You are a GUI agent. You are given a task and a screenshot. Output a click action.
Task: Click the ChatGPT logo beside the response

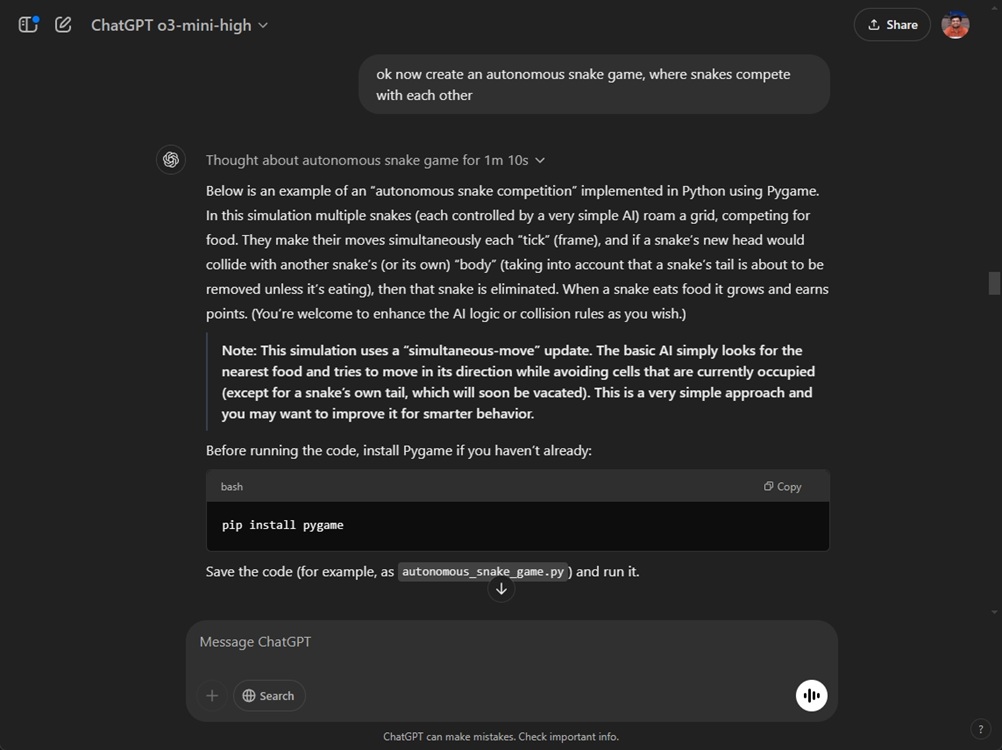click(x=171, y=160)
